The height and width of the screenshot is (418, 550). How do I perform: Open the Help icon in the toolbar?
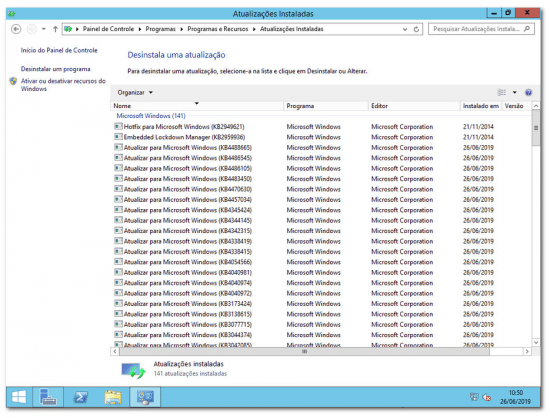[528, 93]
